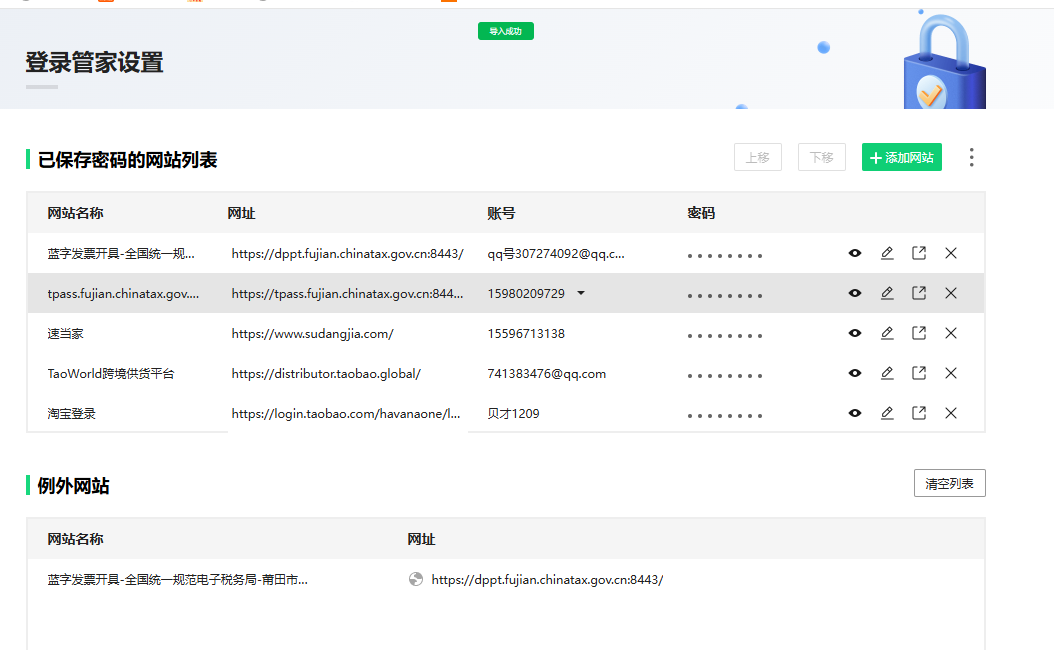Remove the 蓝字发票开具 saved entry
The image size is (1054, 650).
(x=951, y=253)
